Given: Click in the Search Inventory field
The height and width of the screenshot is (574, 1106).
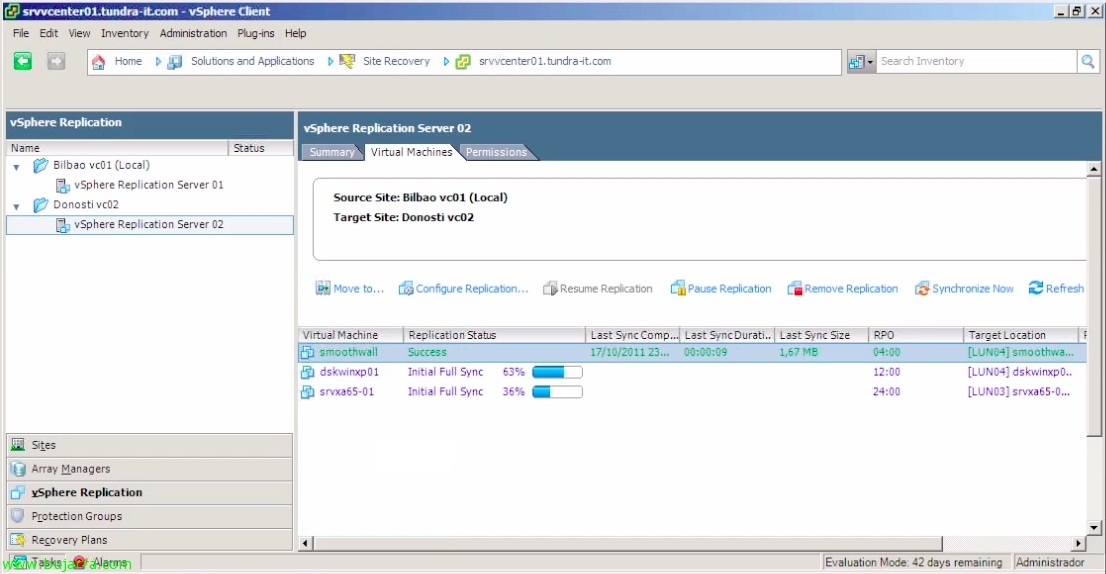Looking at the screenshot, I should [x=976, y=61].
